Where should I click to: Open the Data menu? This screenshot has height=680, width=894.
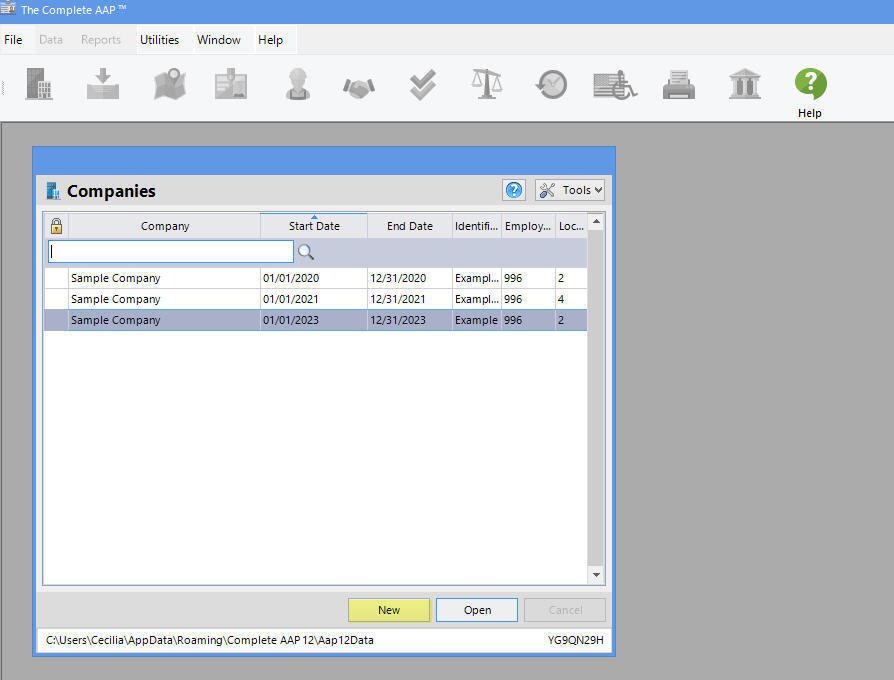tap(51, 40)
